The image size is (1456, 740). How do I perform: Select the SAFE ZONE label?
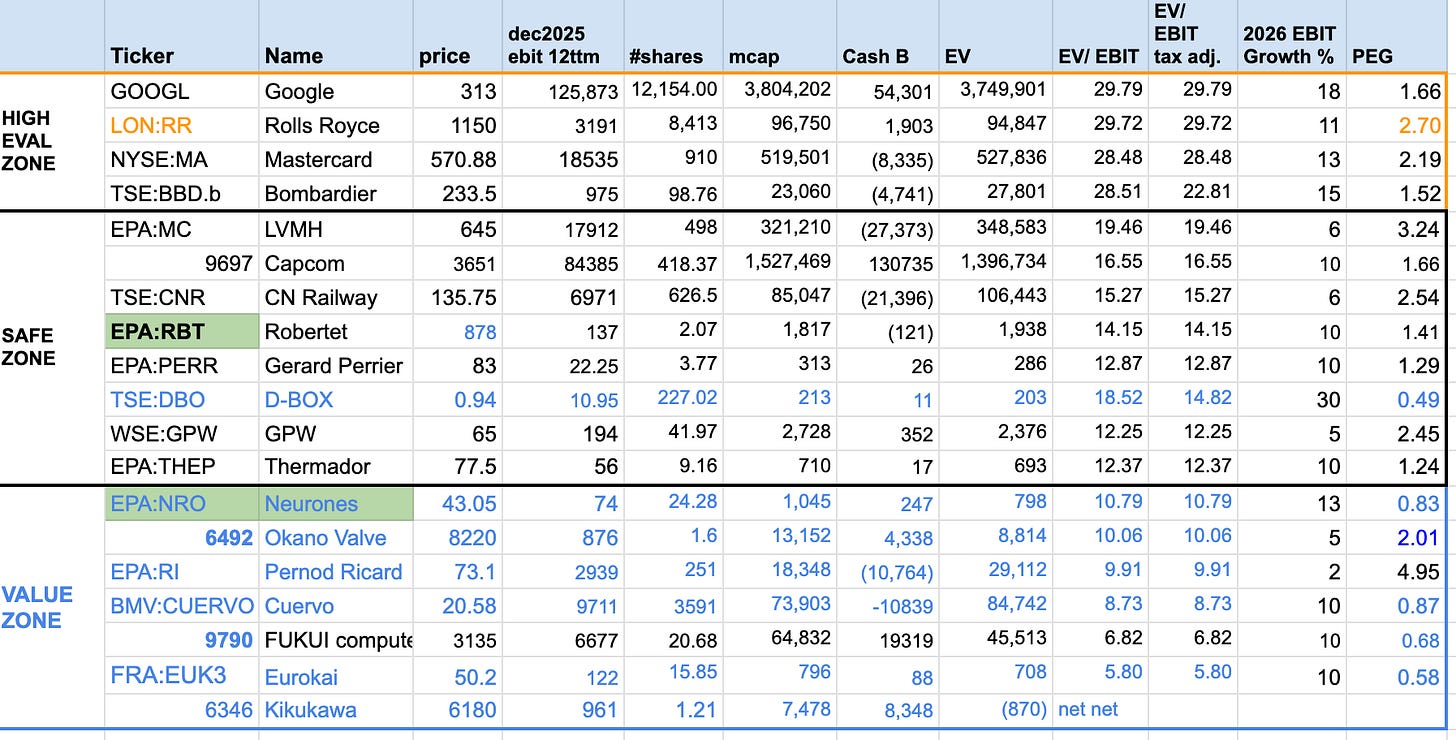(x=28, y=347)
